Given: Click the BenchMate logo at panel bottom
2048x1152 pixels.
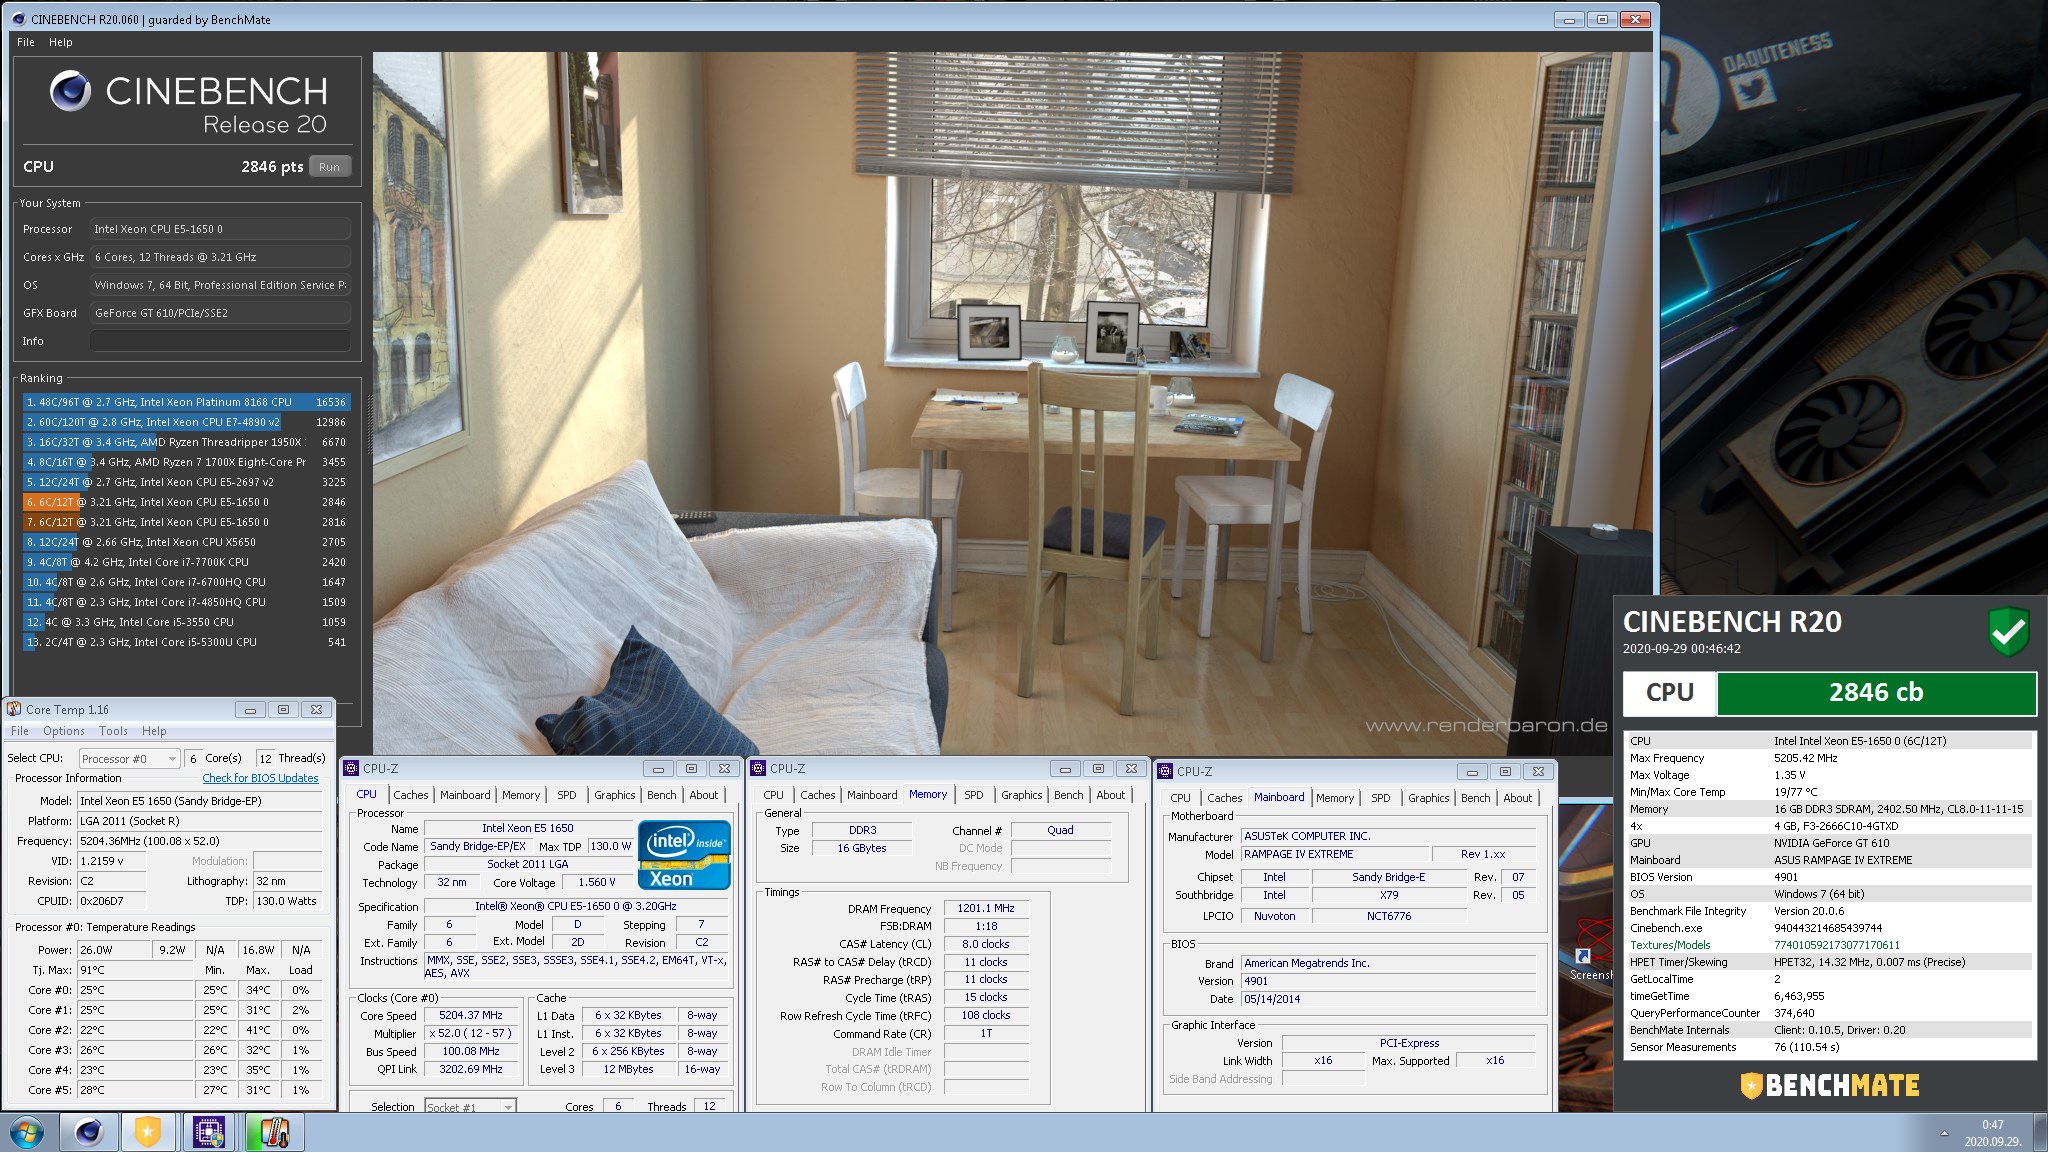Looking at the screenshot, I should pos(1829,1085).
